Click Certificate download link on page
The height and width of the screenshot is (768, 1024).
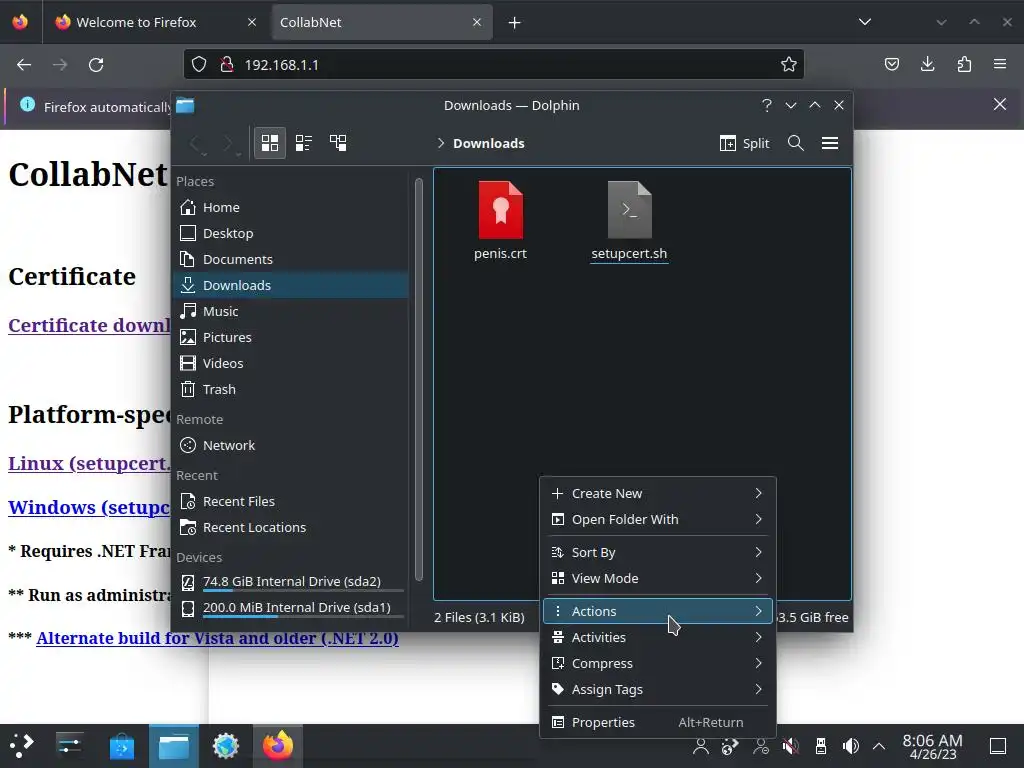pos(89,325)
